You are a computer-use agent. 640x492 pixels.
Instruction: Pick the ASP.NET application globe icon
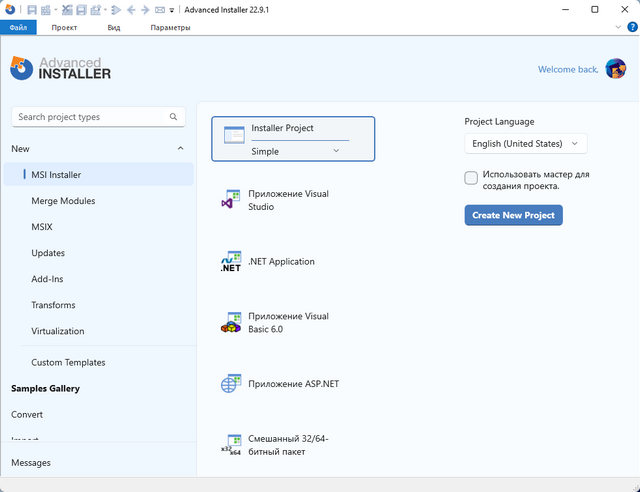[231, 384]
